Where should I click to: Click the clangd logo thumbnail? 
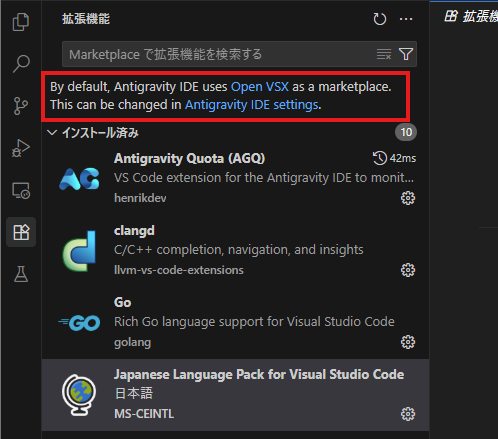(x=79, y=251)
